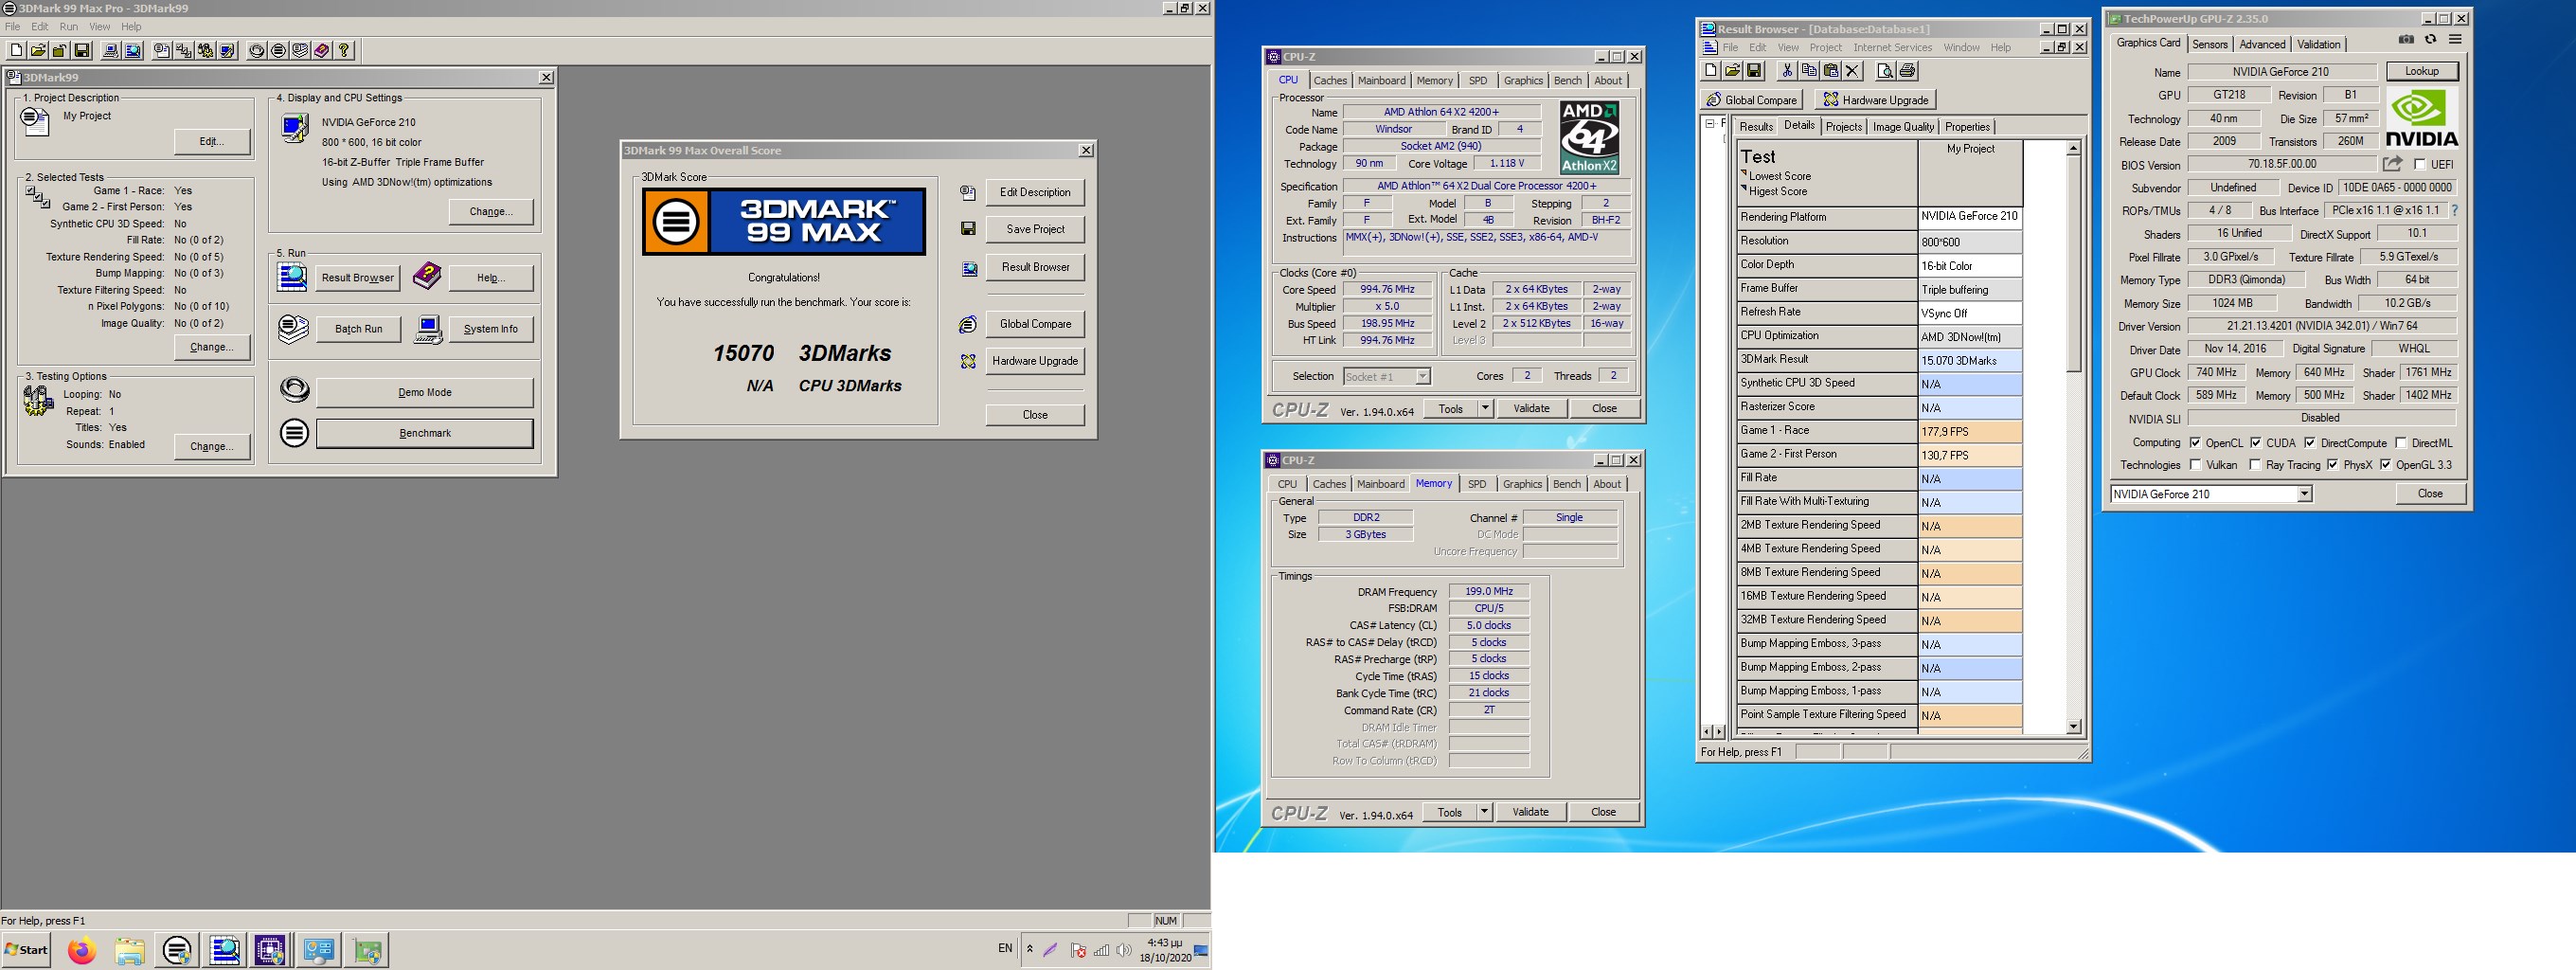This screenshot has width=2576, height=970.
Task: Click vertical scrollbar down arrow in Result Browser
Action: (x=2073, y=727)
